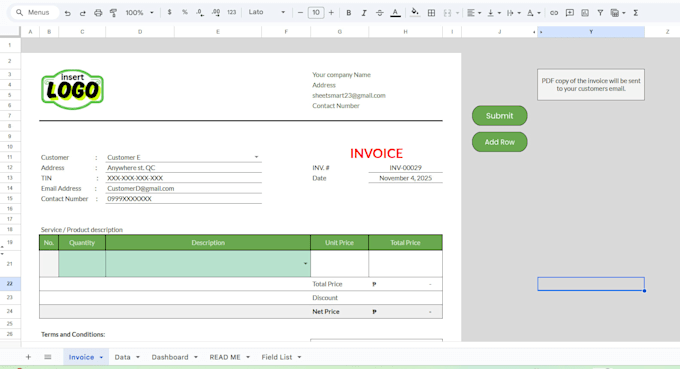Print the spreadsheet using printer icon
The height and width of the screenshot is (369, 680).
[98, 13]
